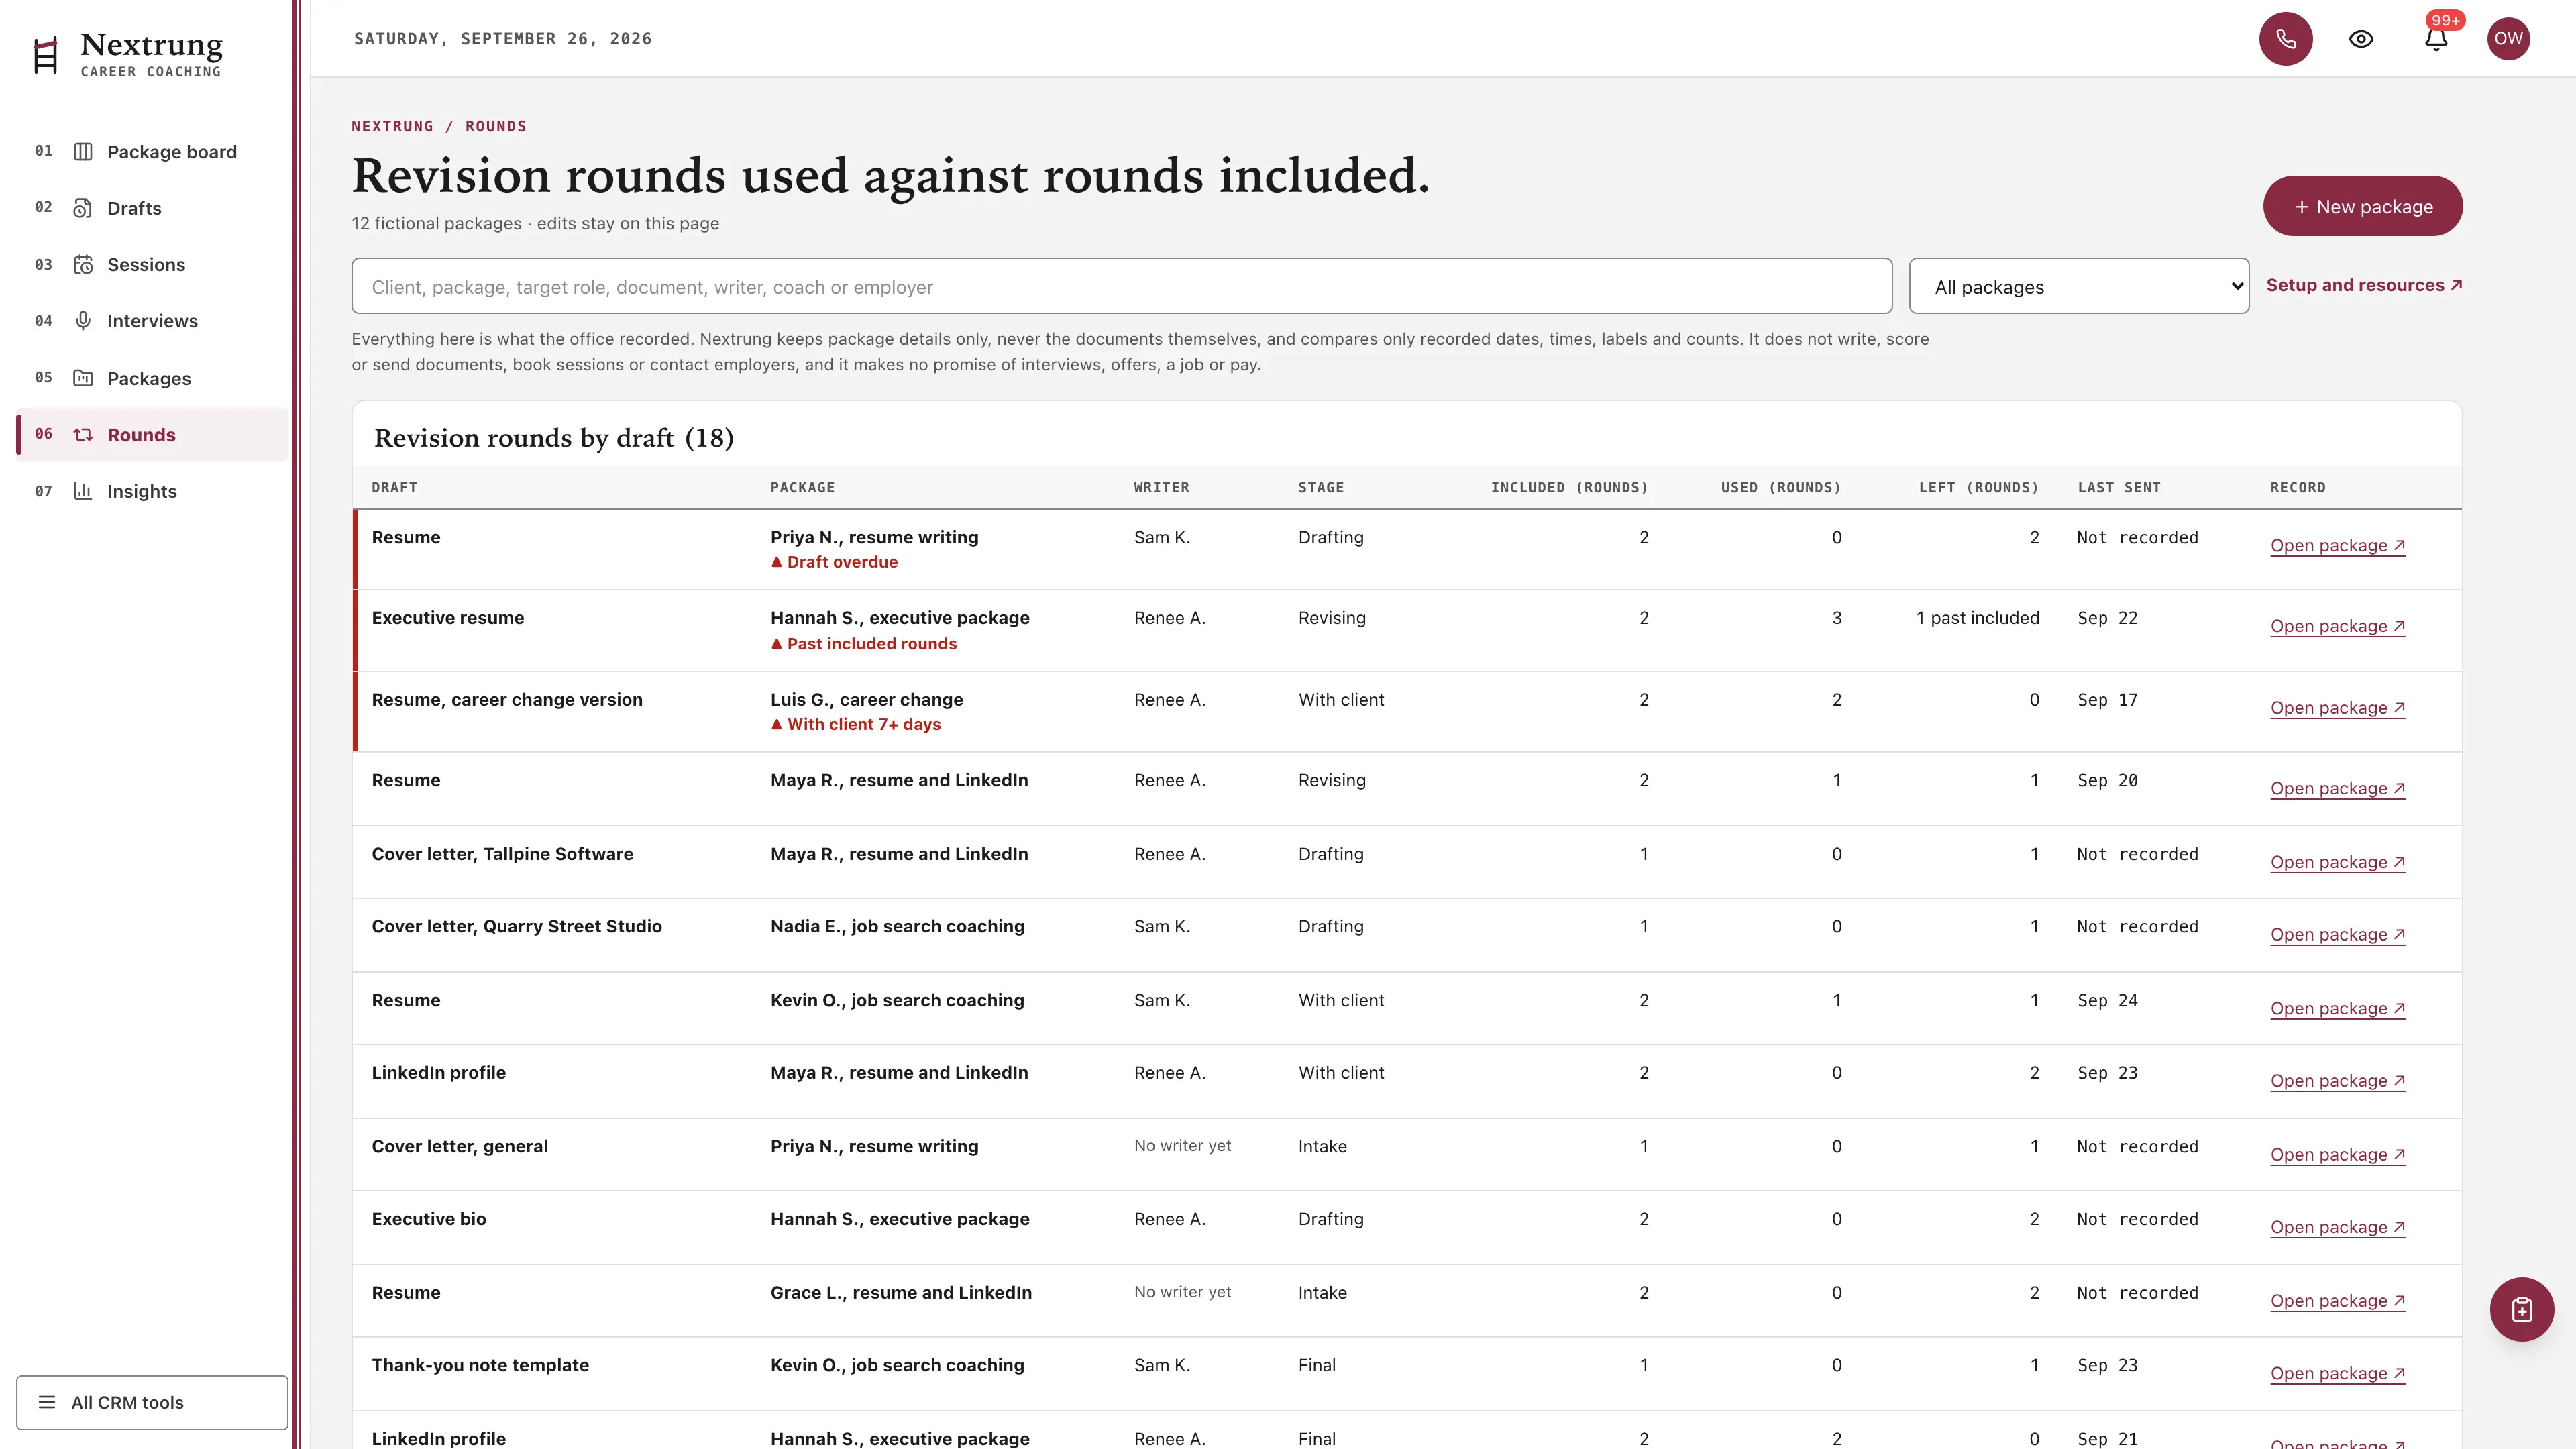
Task: Click the hamburger icon in All CRM tools
Action: coord(47,1402)
